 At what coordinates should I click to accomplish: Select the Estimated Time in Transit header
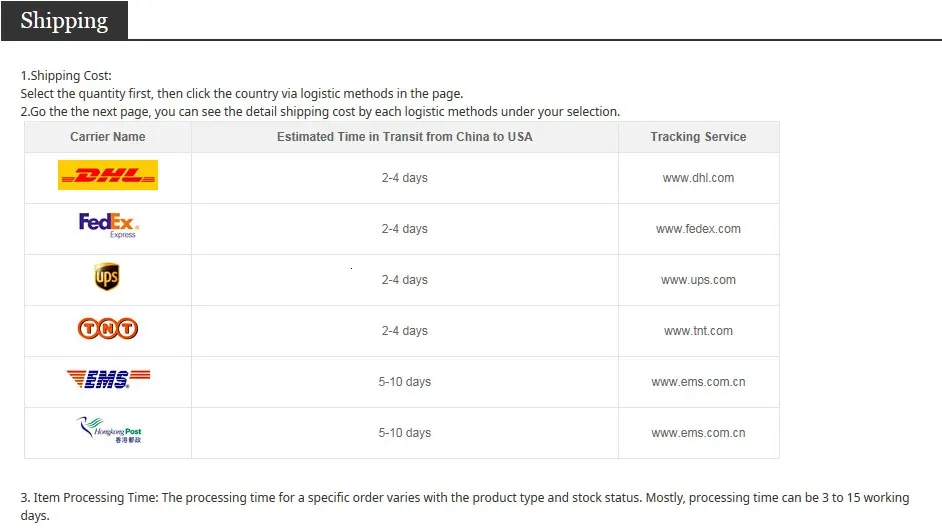click(x=404, y=137)
